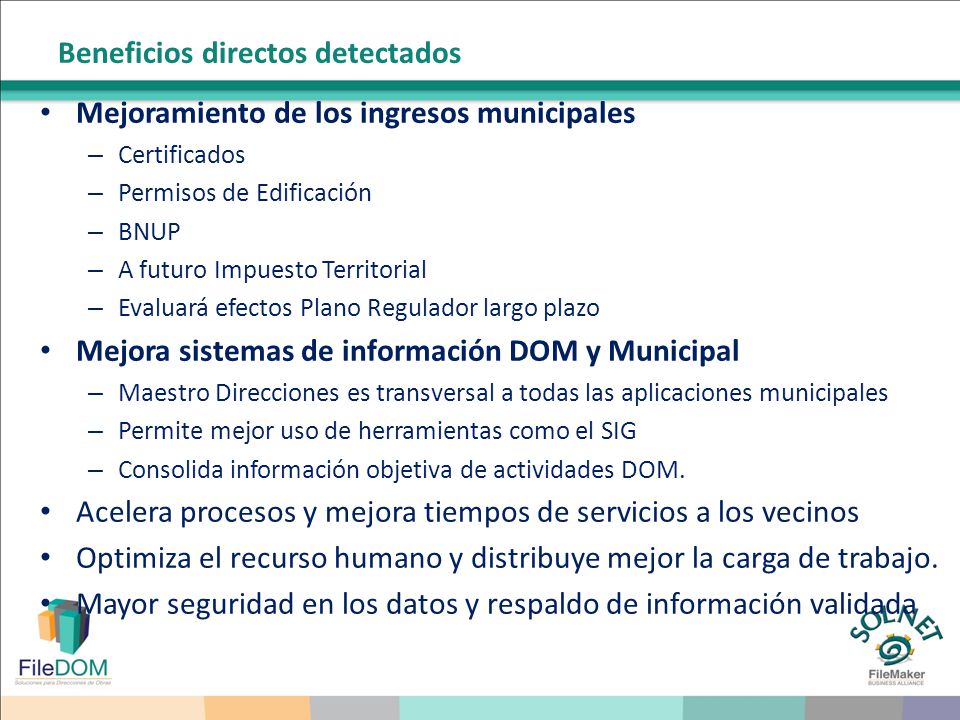Select the title 'Beneficios directos detectados'

260,53
